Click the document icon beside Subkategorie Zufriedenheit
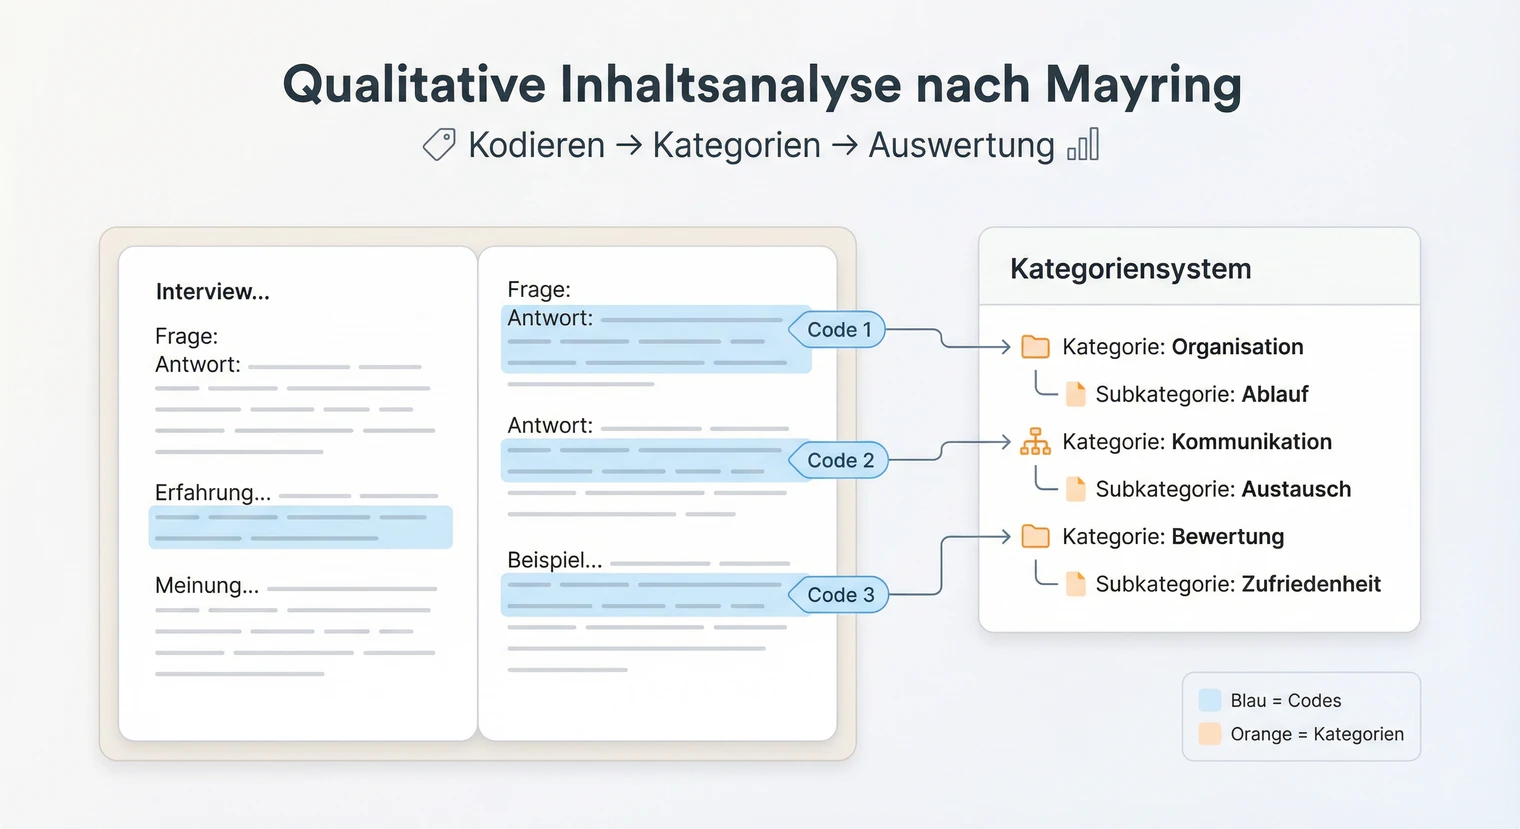Screen dimensions: 1520x829 [1077, 584]
